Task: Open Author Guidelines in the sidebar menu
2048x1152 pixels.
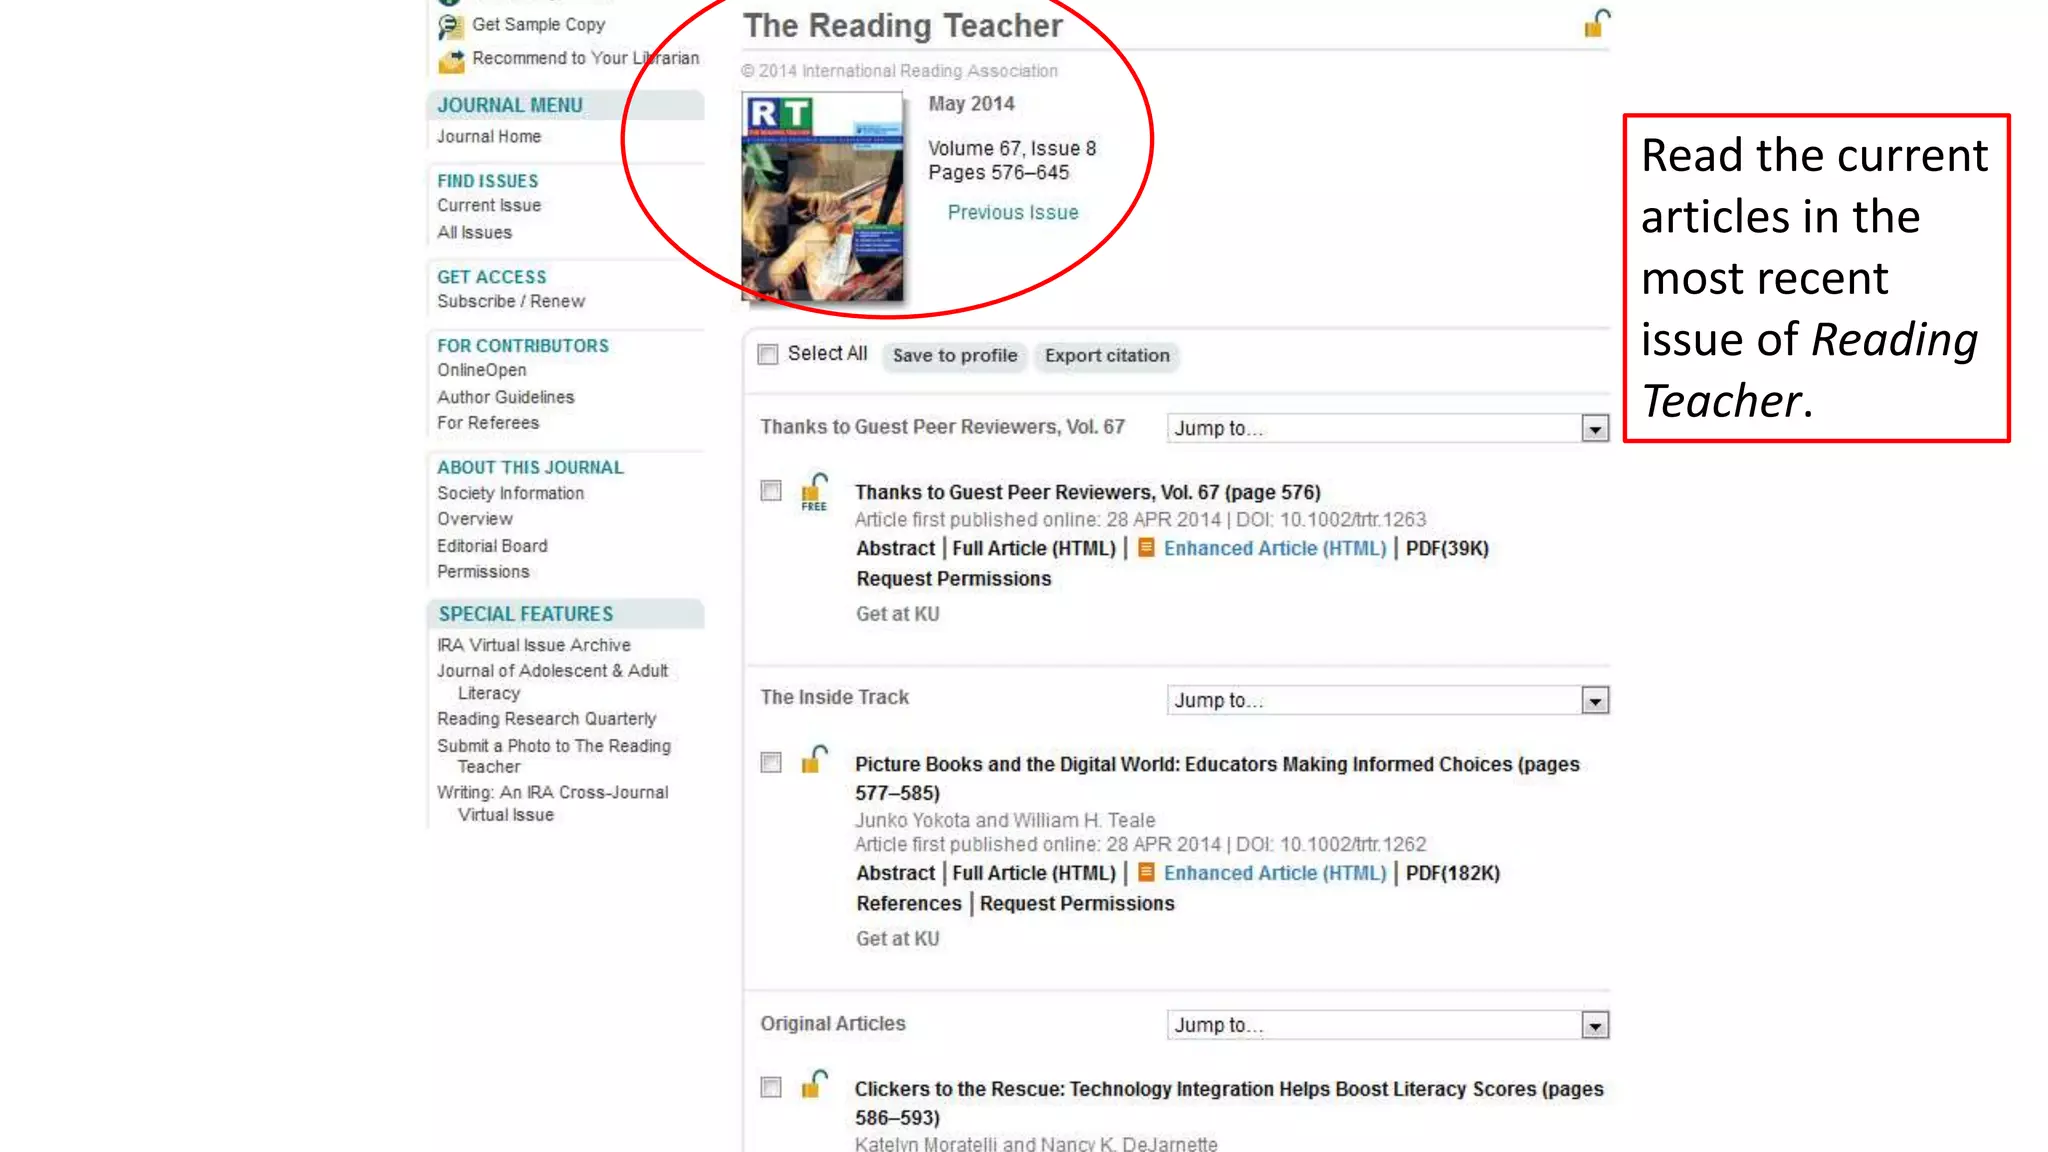Action: [505, 397]
